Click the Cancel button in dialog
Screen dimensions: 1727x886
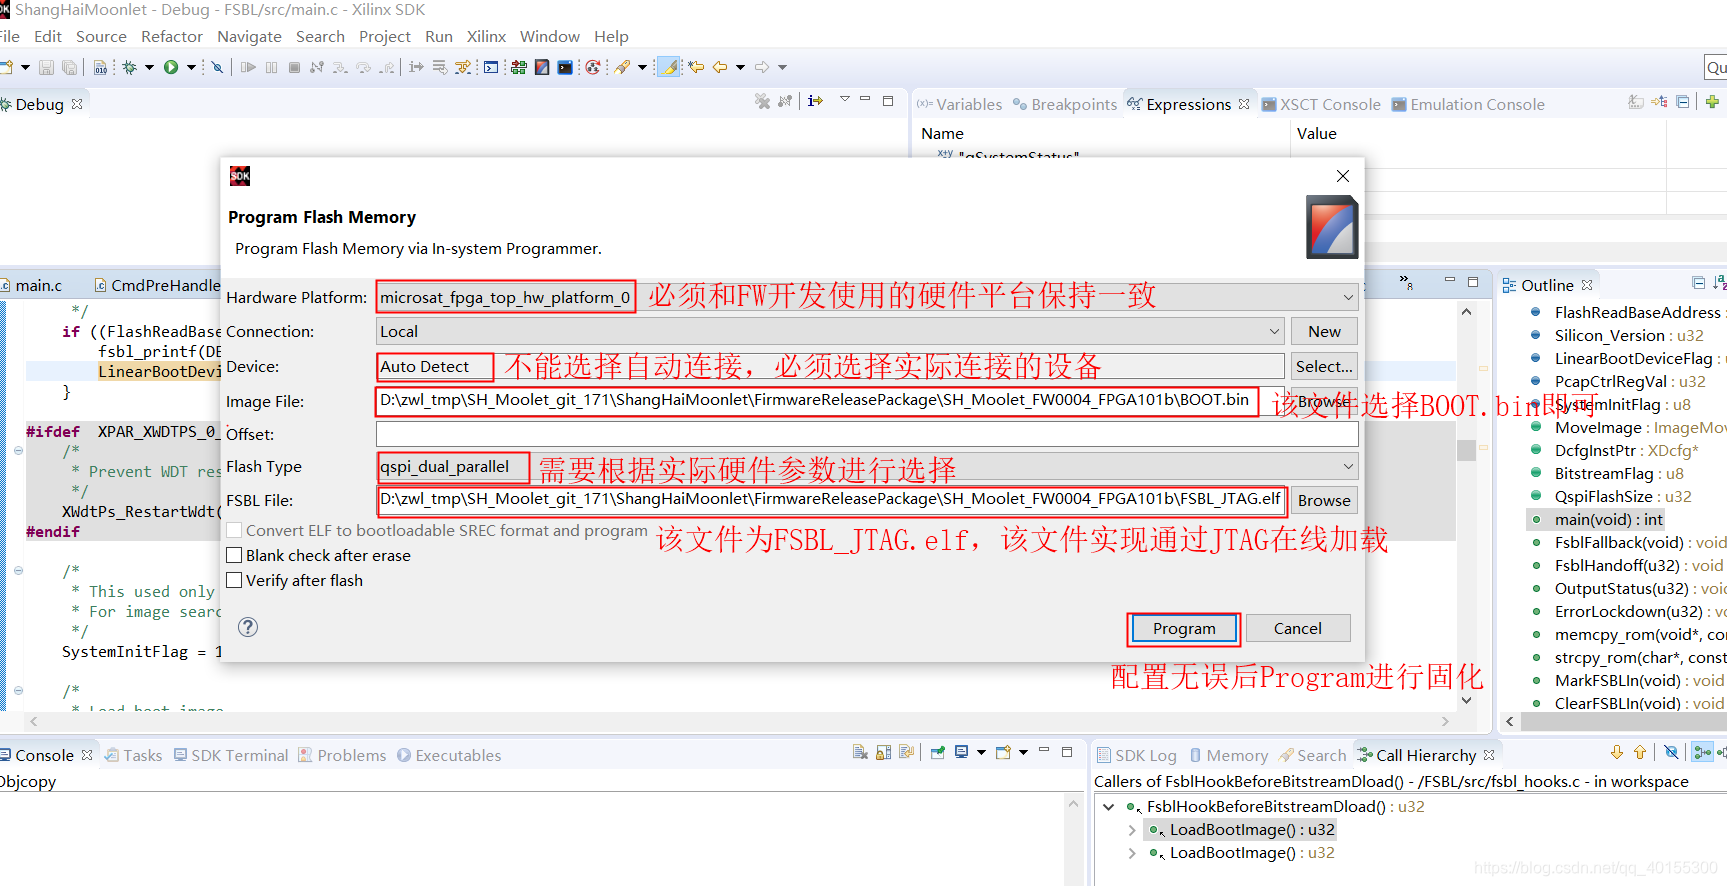(x=1298, y=628)
